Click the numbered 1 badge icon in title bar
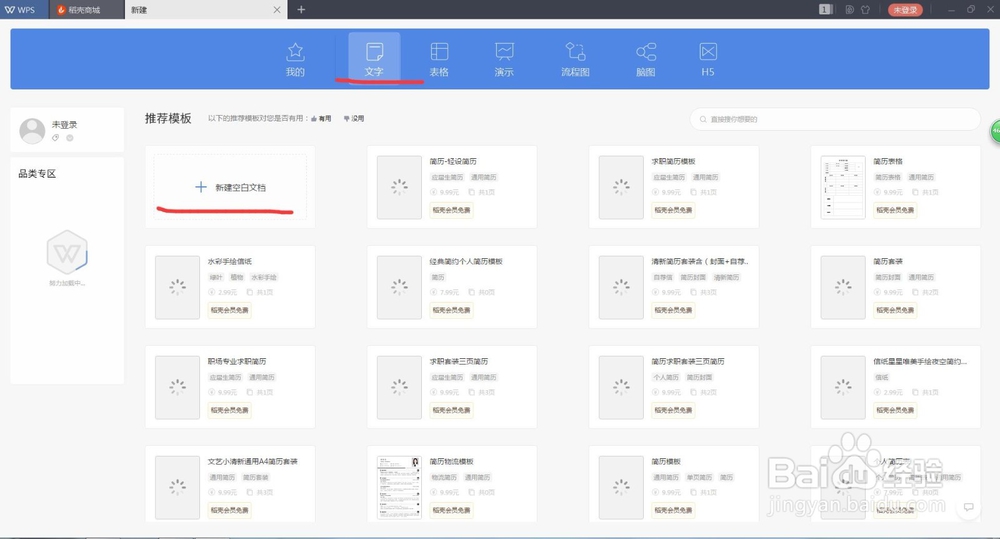This screenshot has height=539, width=1000. (x=825, y=10)
